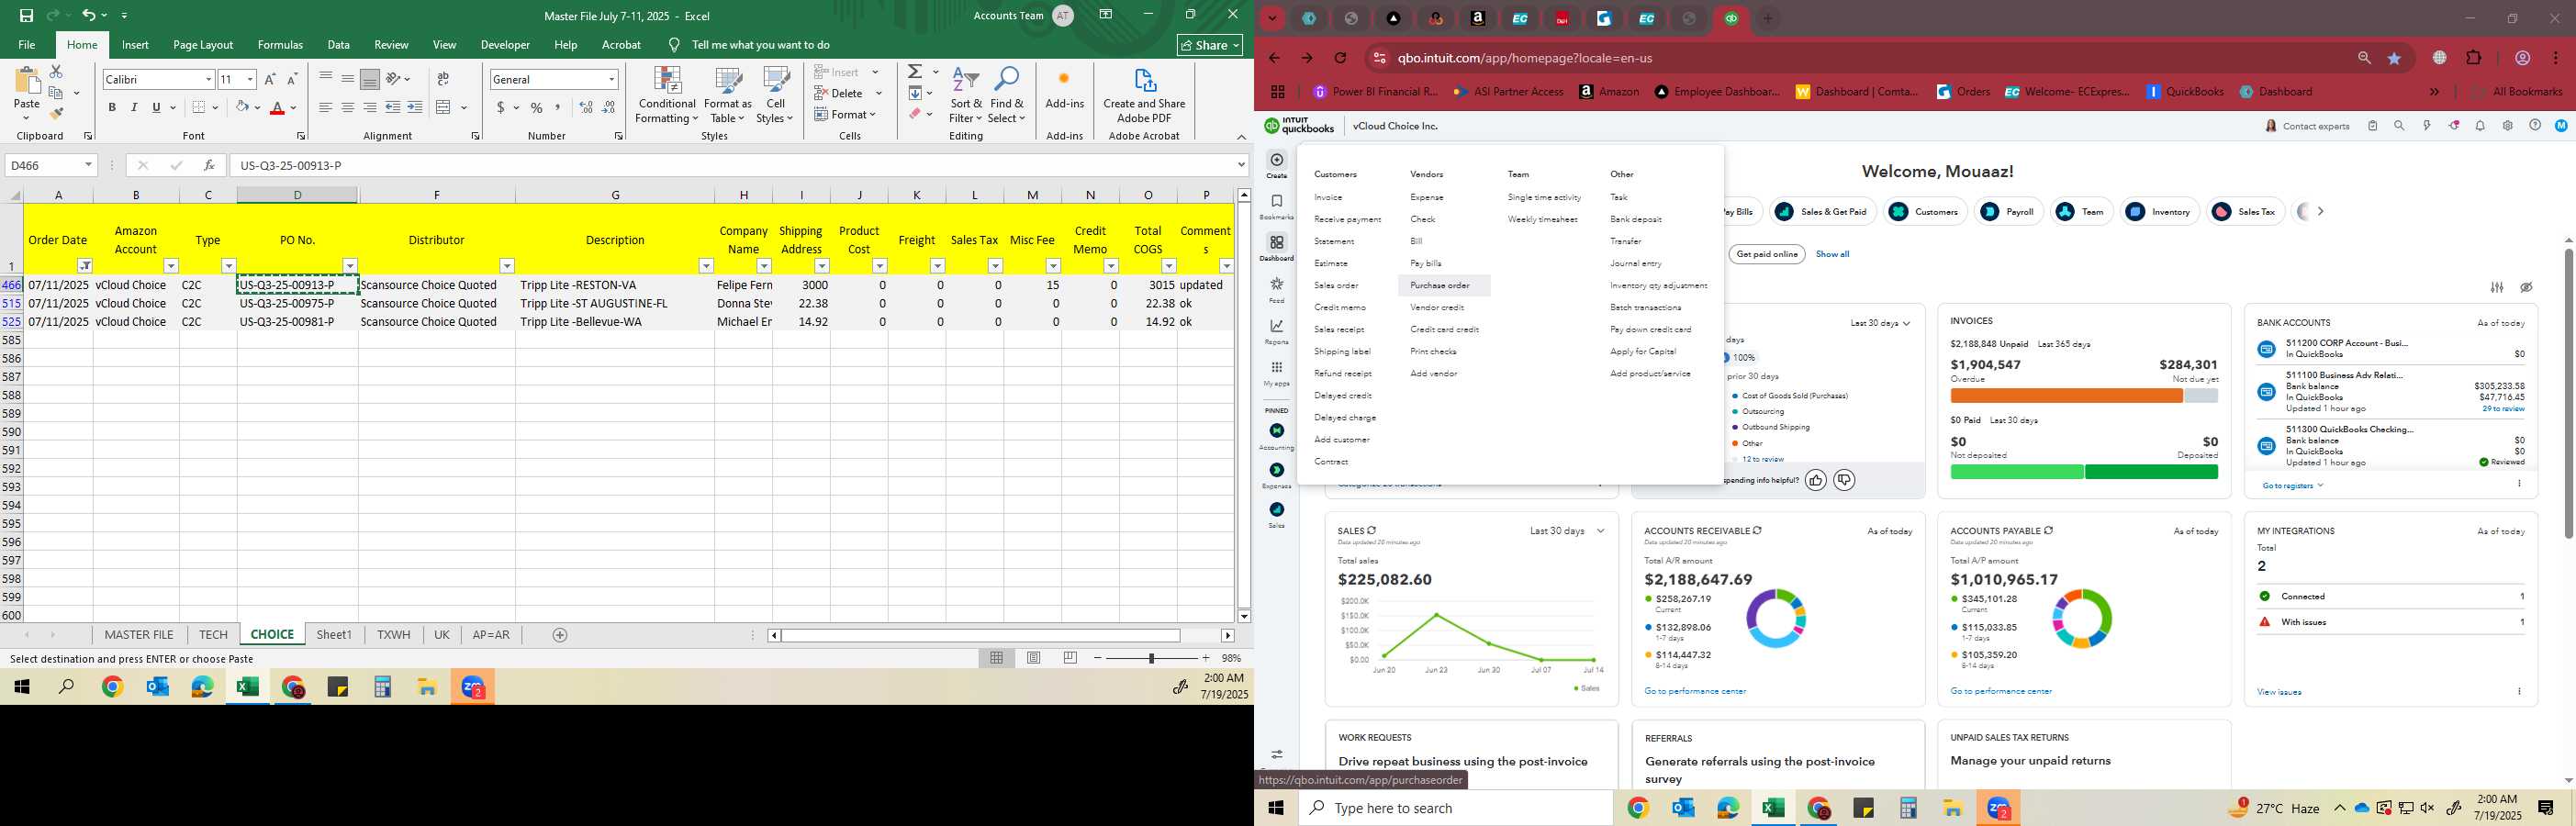Click the Share button in Excel

click(1210, 45)
